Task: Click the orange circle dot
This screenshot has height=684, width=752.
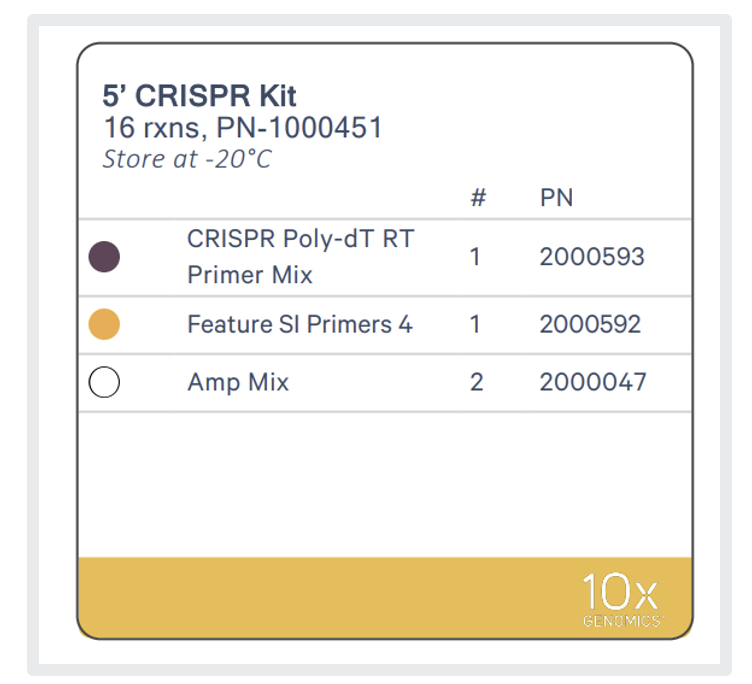Action: [104, 324]
